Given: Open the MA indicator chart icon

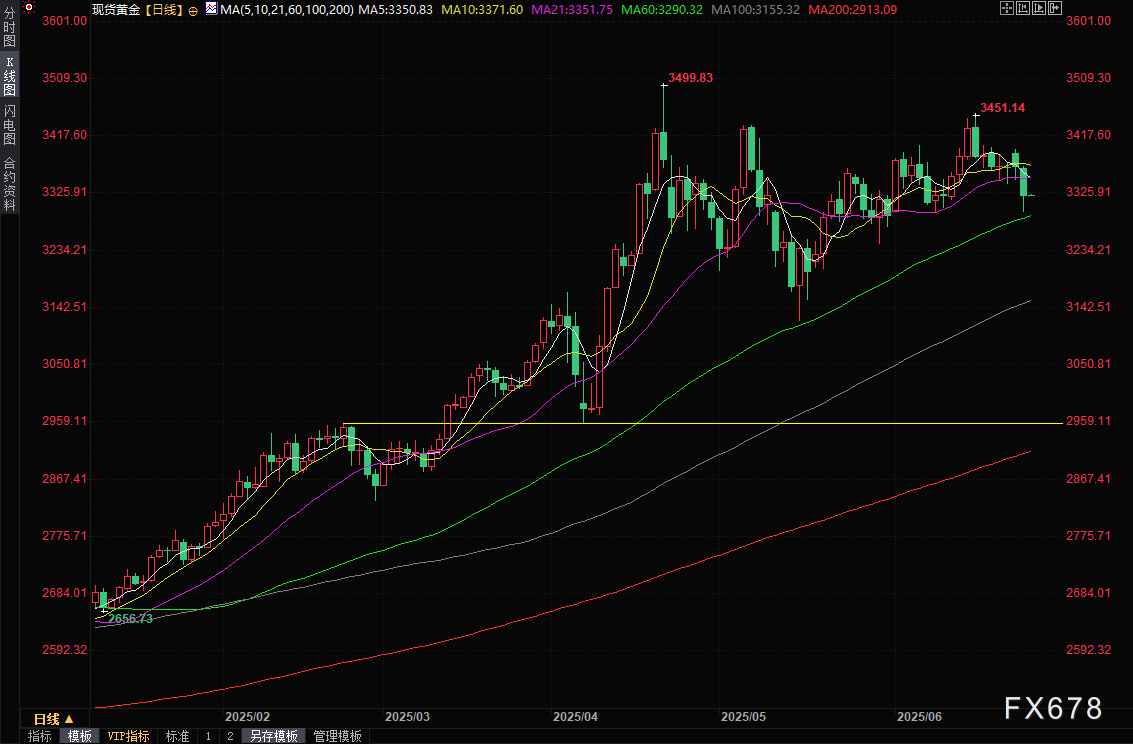Looking at the screenshot, I should tap(210, 9).
